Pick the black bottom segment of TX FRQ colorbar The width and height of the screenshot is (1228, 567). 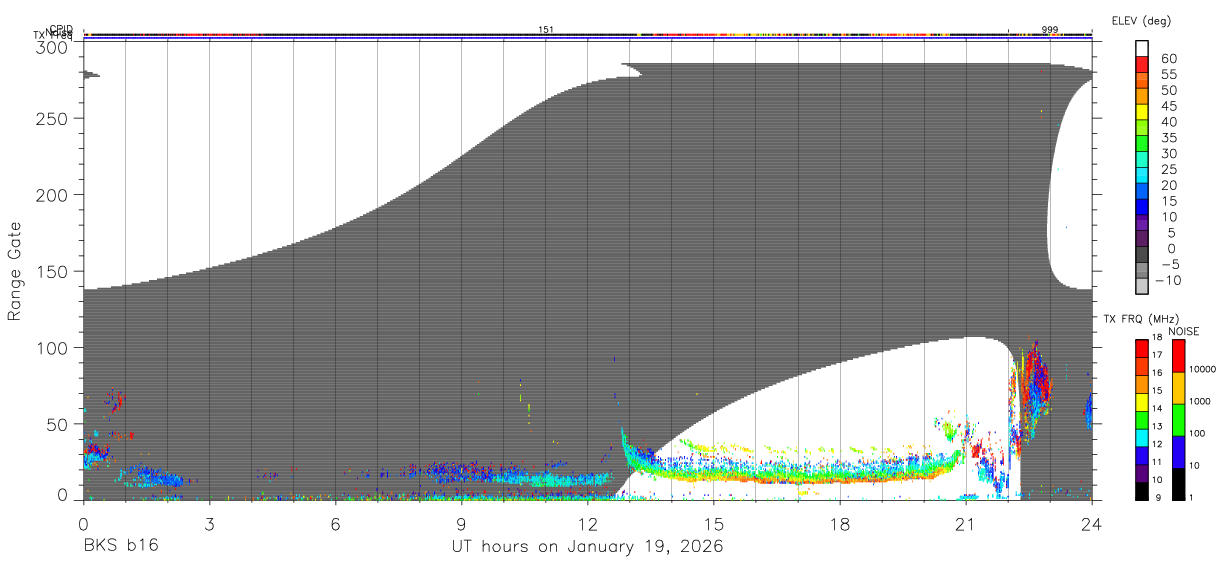tap(1142, 491)
